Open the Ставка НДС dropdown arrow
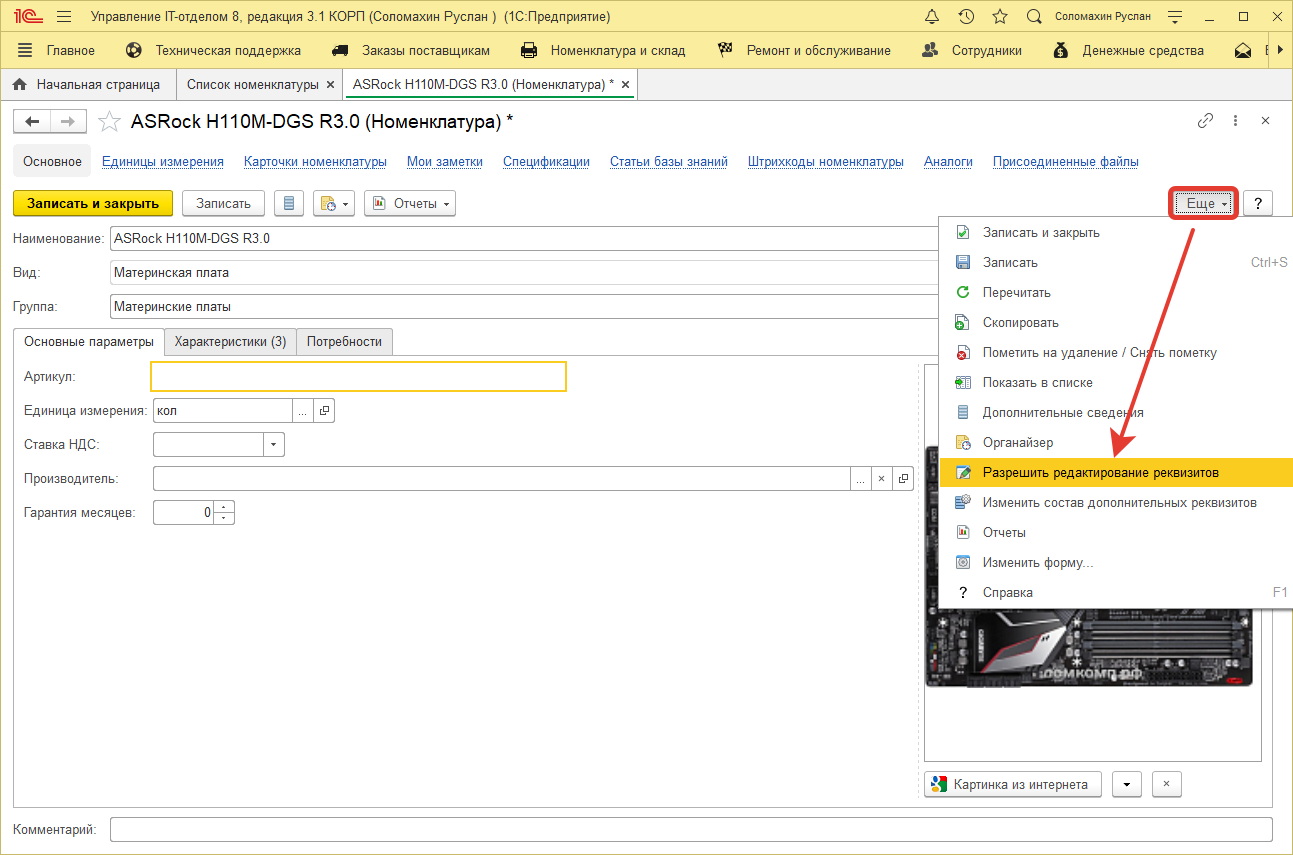 pos(274,445)
